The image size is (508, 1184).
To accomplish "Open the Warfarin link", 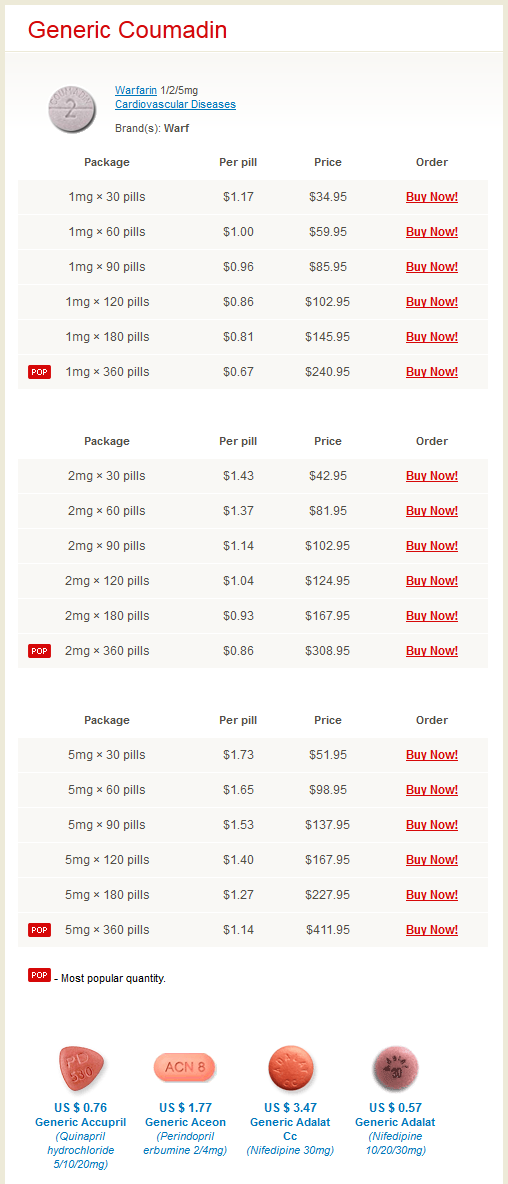I will click(136, 90).
